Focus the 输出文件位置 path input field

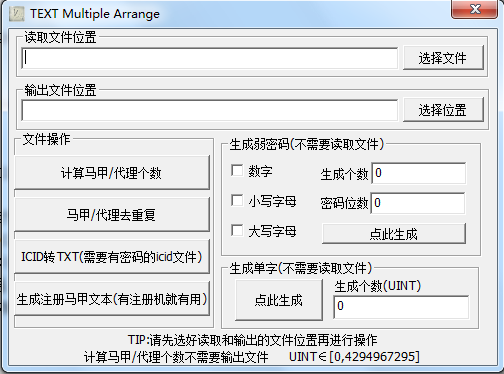point(210,110)
